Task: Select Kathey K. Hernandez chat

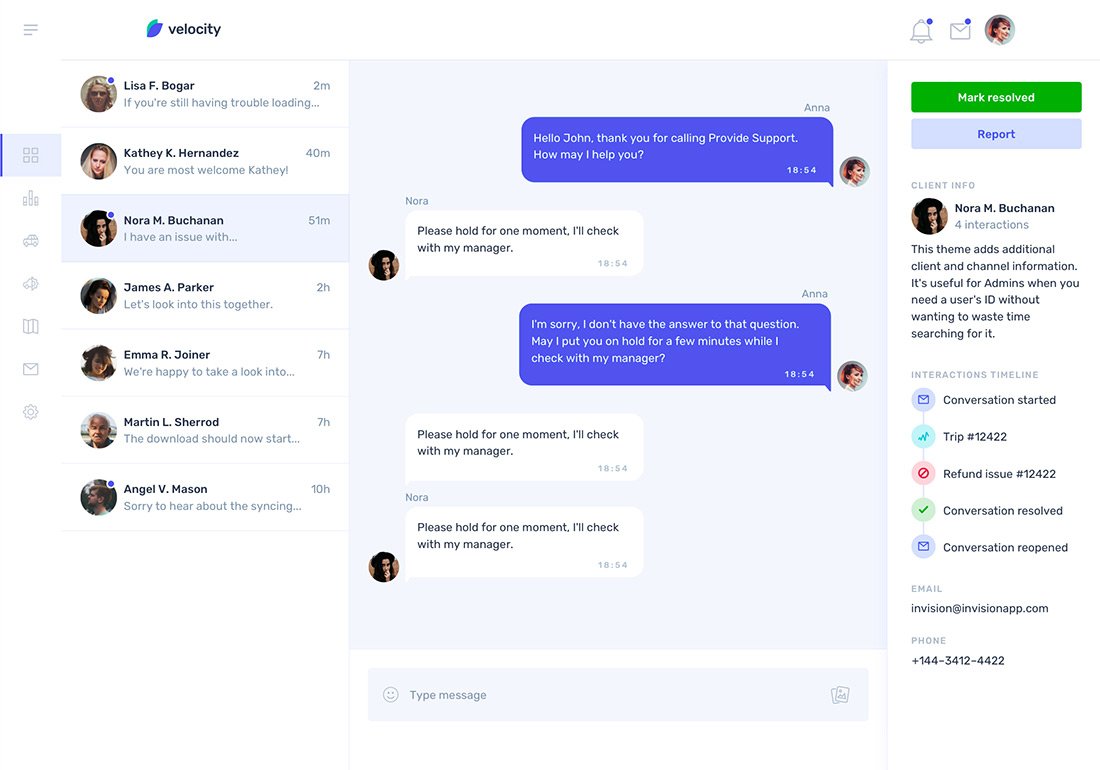Action: [x=205, y=161]
